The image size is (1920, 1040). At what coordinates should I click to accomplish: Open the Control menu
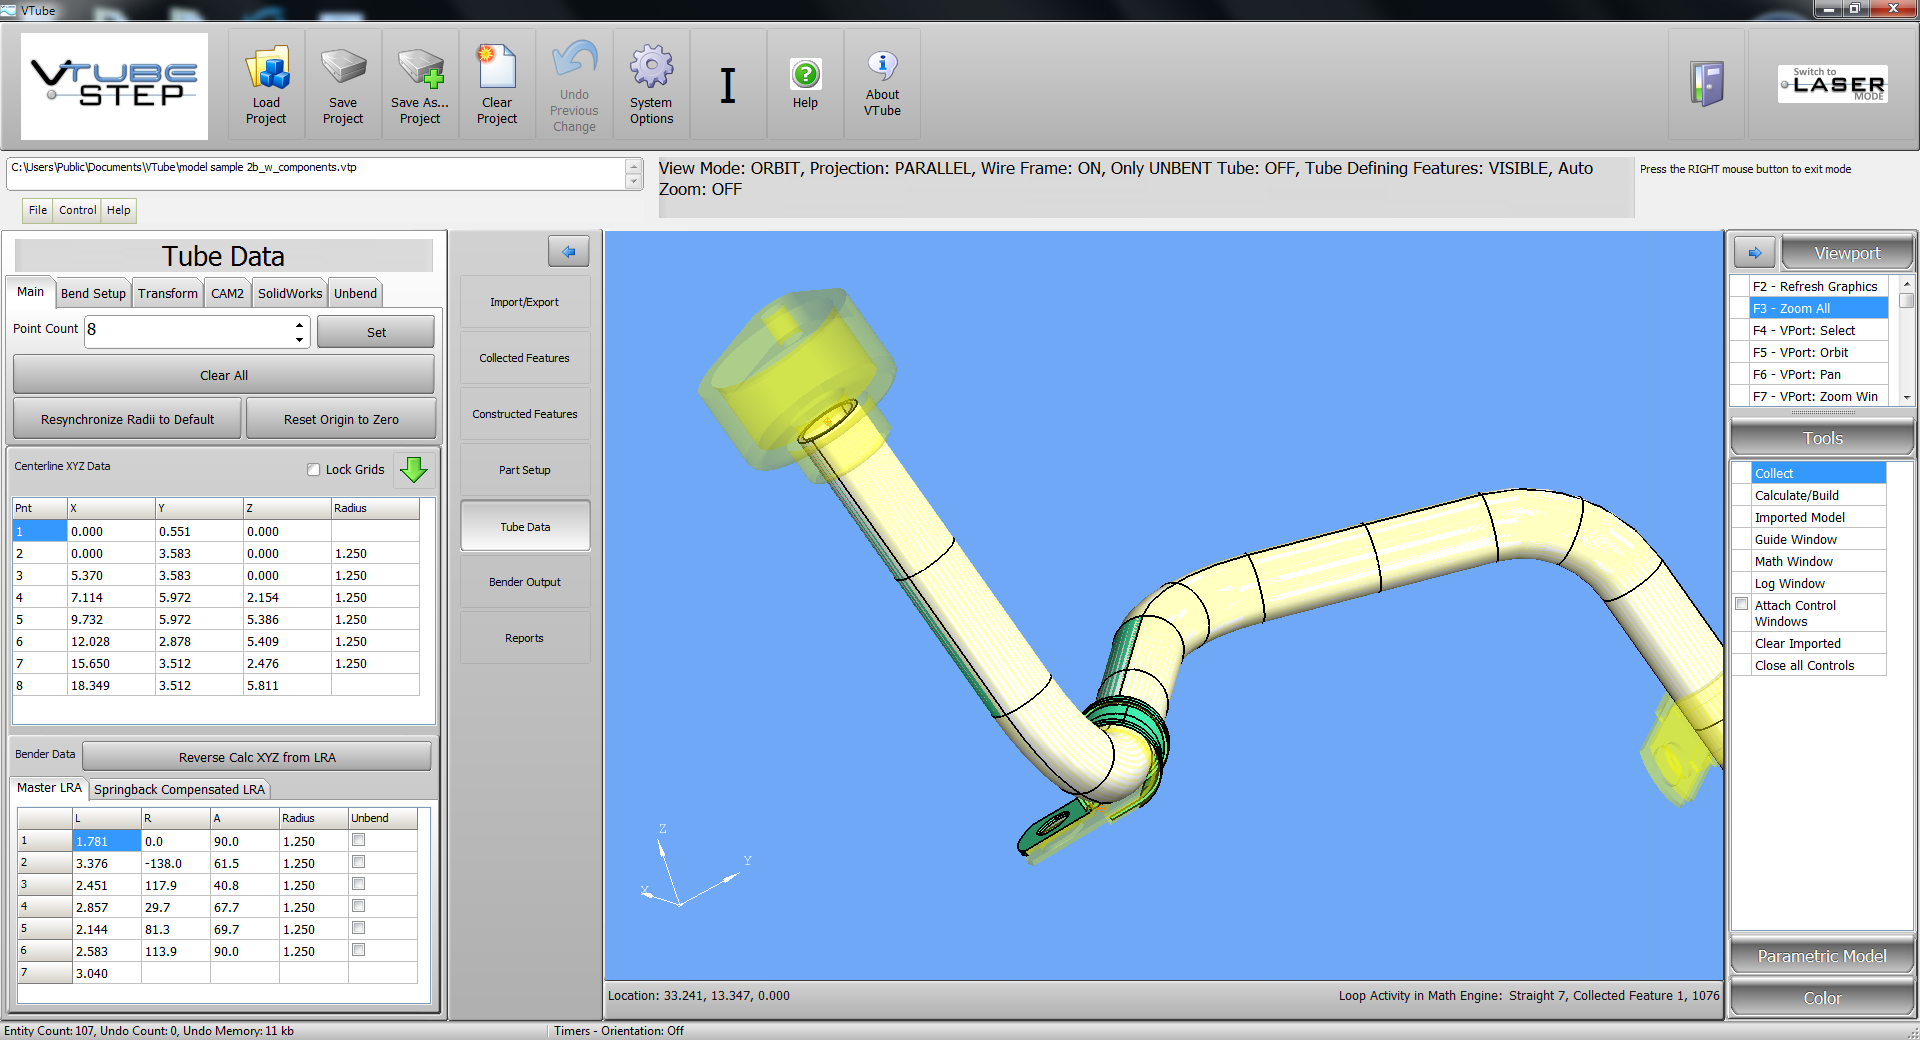(x=77, y=210)
